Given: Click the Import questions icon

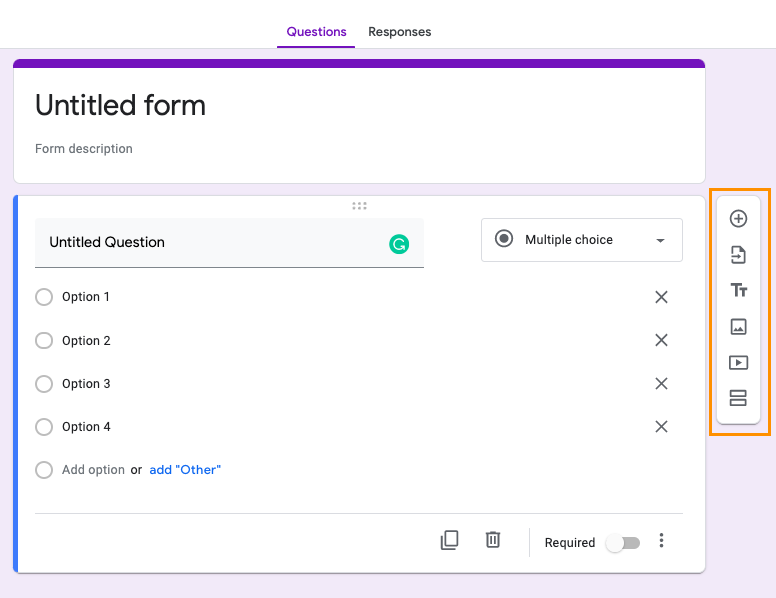Looking at the screenshot, I should [738, 255].
